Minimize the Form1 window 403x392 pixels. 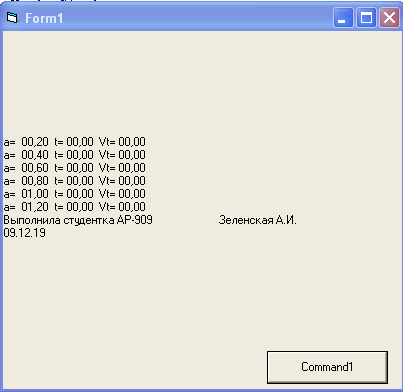343,18
